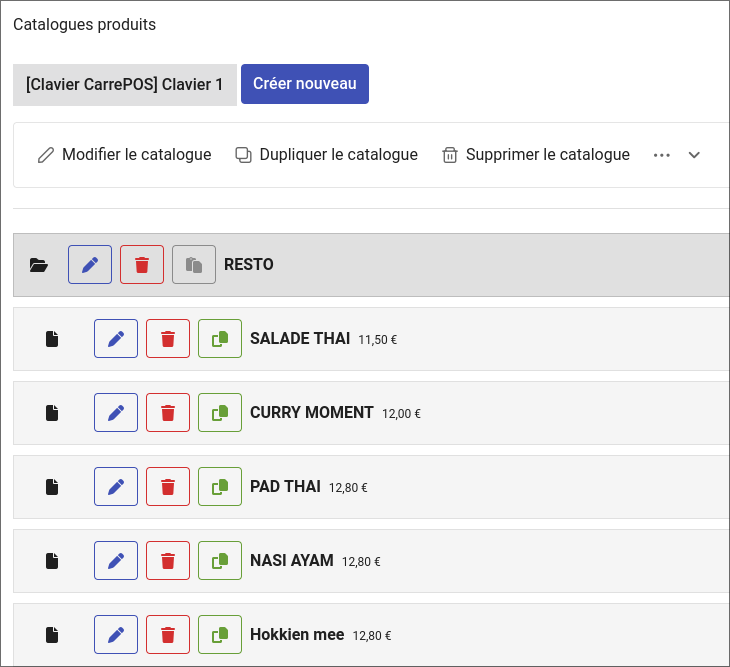Expand the catalogue toolbar chevron
Viewport: 730px width, 667px height.
pos(694,155)
